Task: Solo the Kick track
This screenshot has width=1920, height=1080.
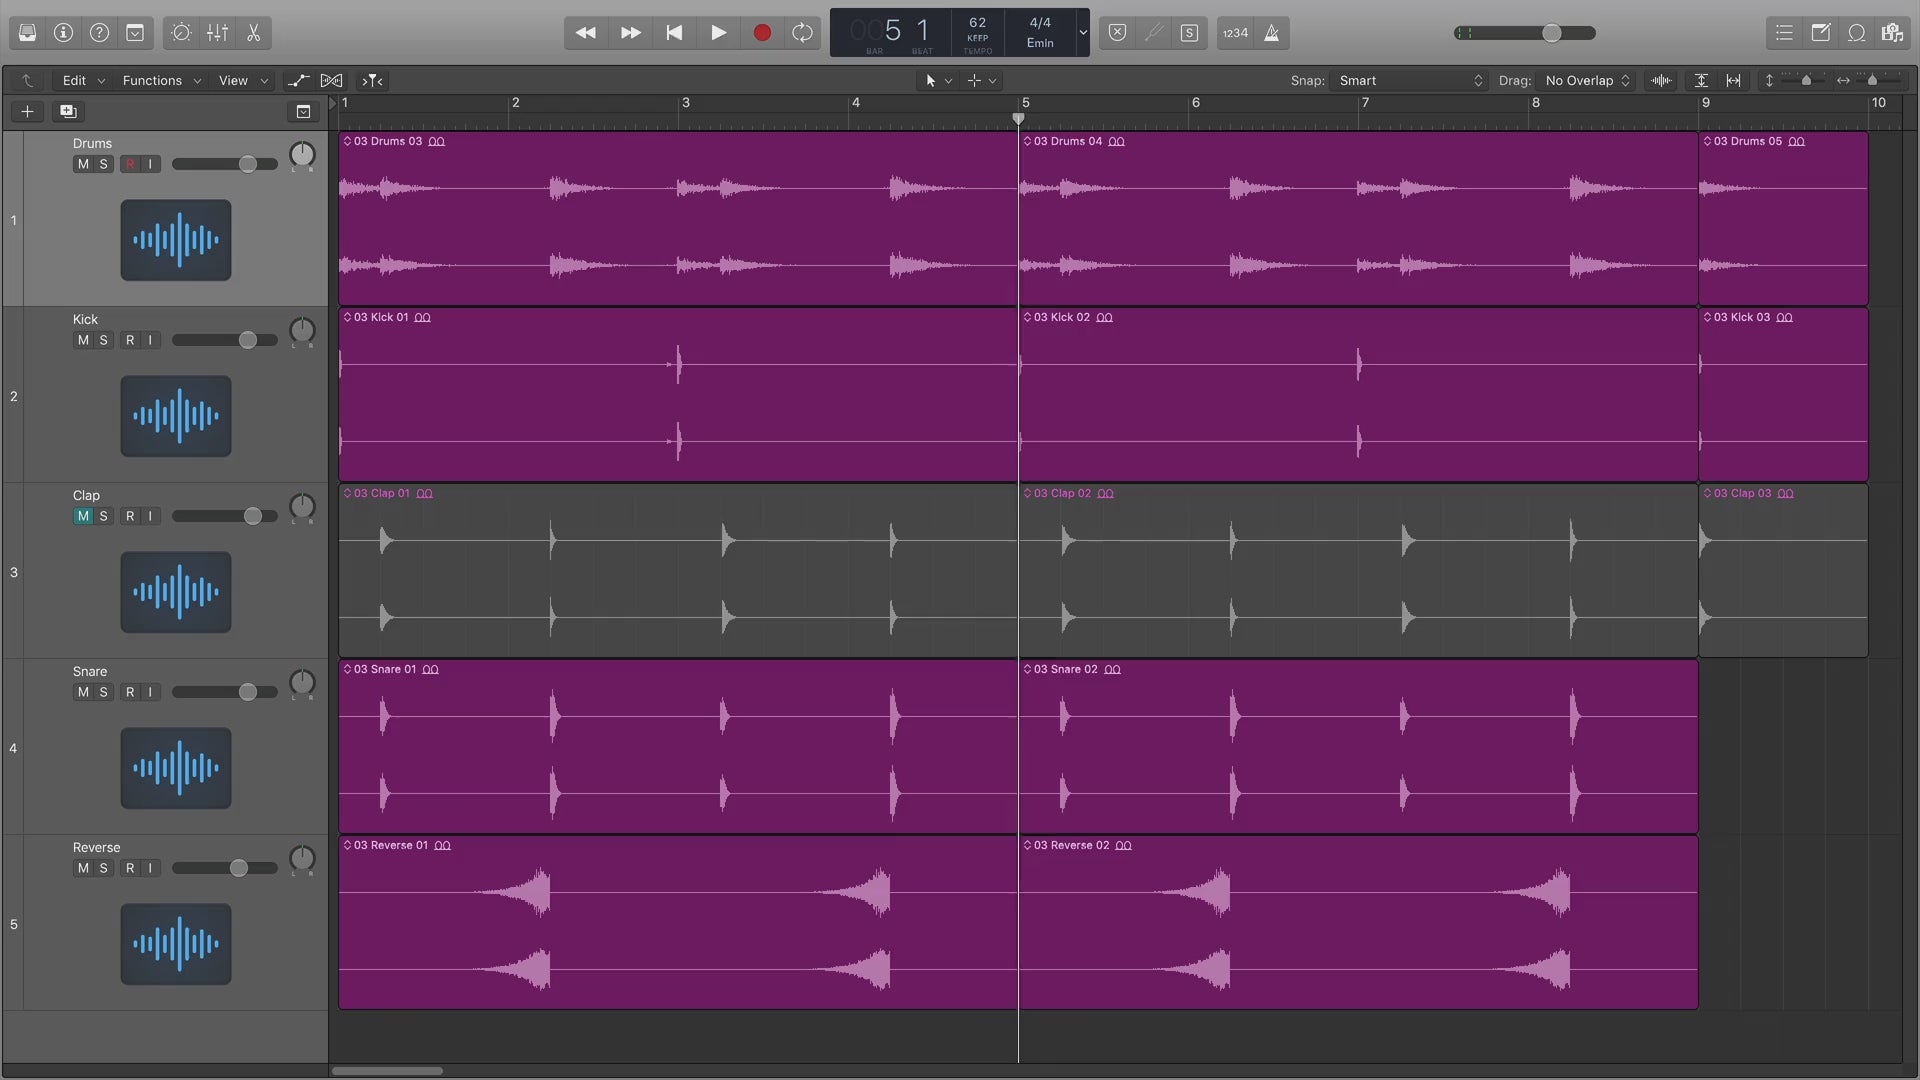Action: 103,340
